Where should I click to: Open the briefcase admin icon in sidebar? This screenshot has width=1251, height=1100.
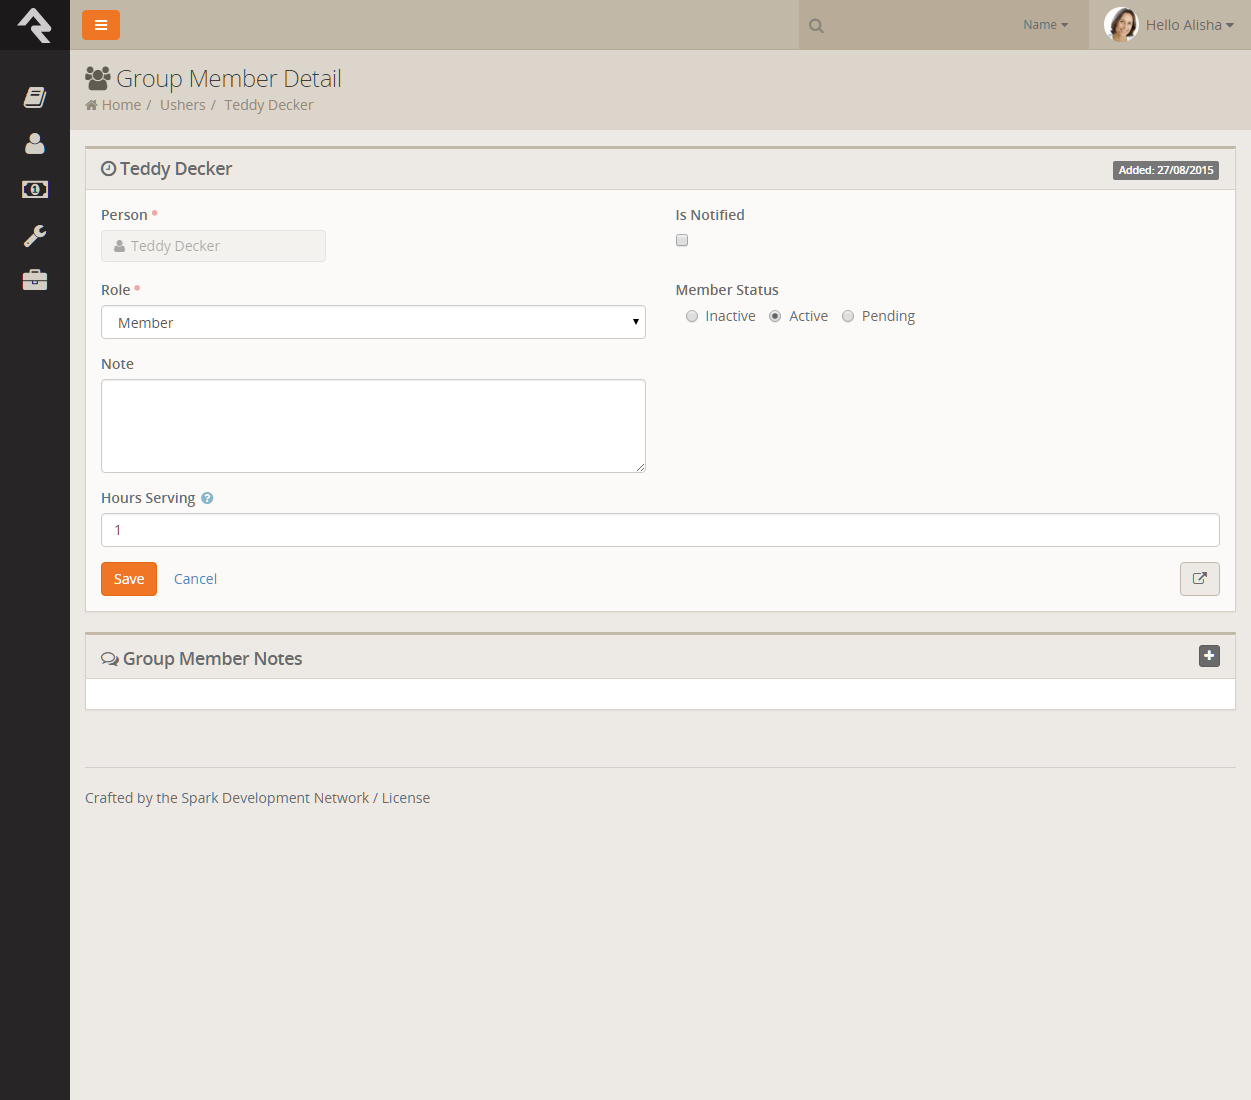pos(35,280)
